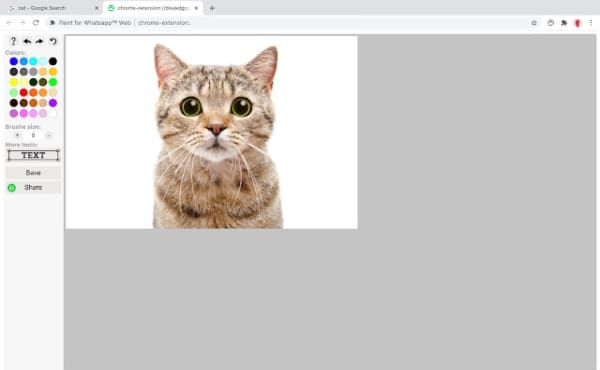Close the cat Google Search tab
Screen dimensions: 600x370
(x=96, y=8)
